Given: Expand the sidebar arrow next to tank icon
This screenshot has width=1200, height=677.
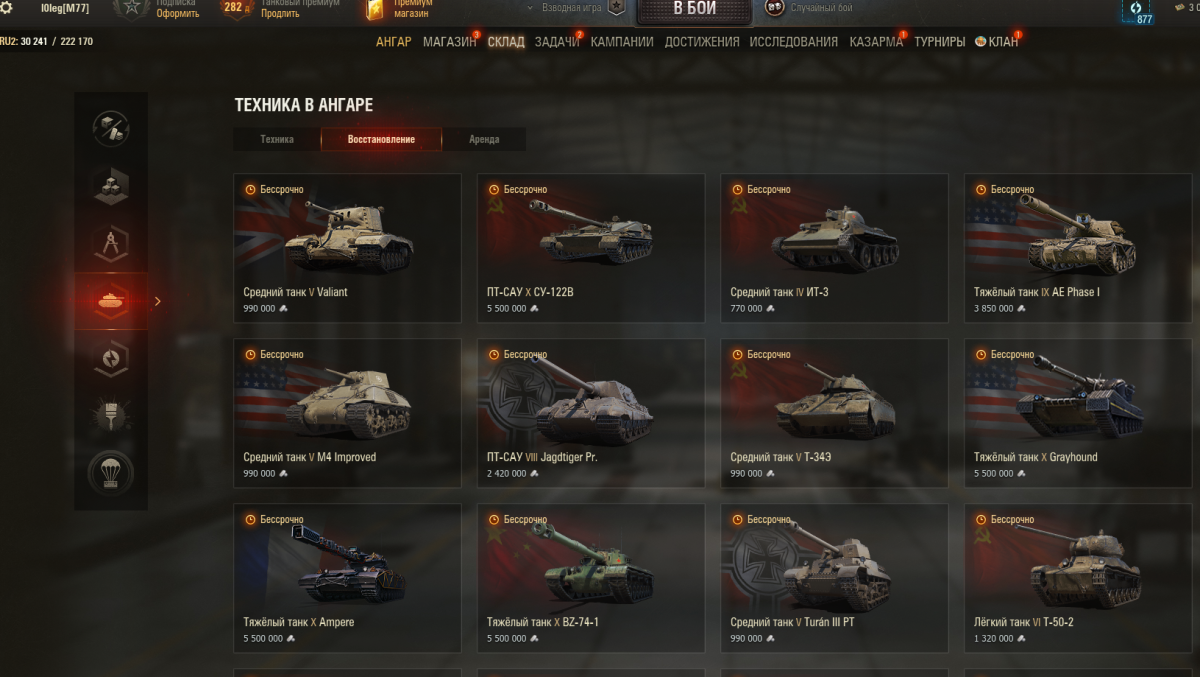Looking at the screenshot, I should pyautogui.click(x=157, y=301).
